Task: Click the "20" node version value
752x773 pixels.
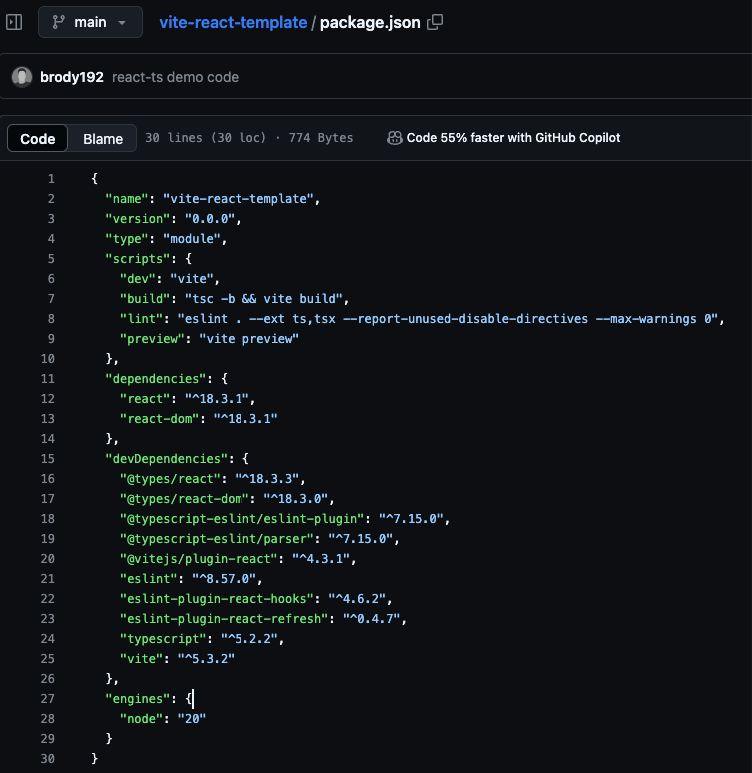Action: pos(192,719)
